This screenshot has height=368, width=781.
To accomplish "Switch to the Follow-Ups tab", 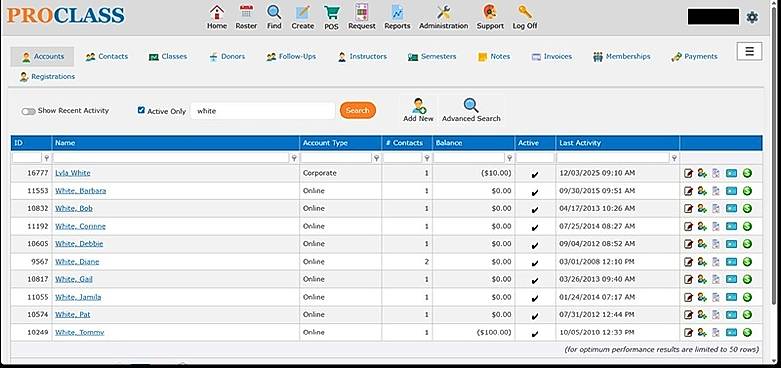I will pos(291,57).
